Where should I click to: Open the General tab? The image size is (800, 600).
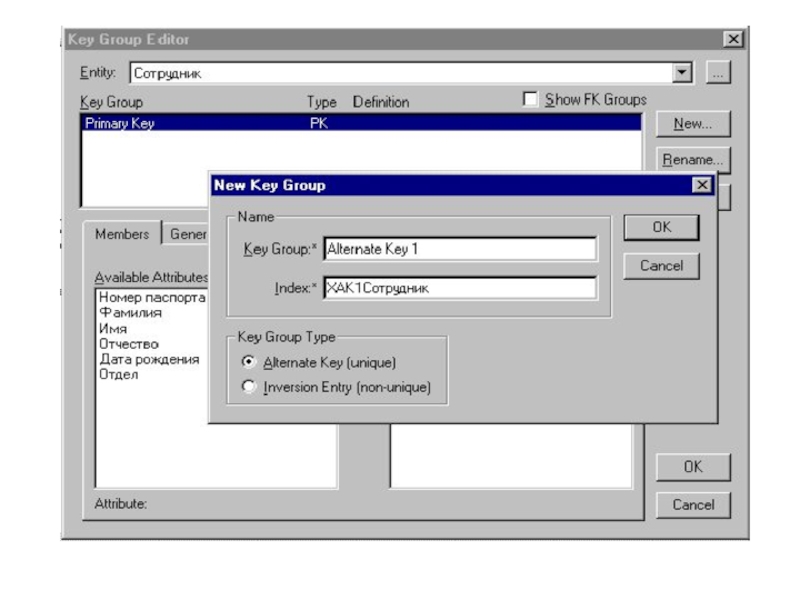click(188, 234)
